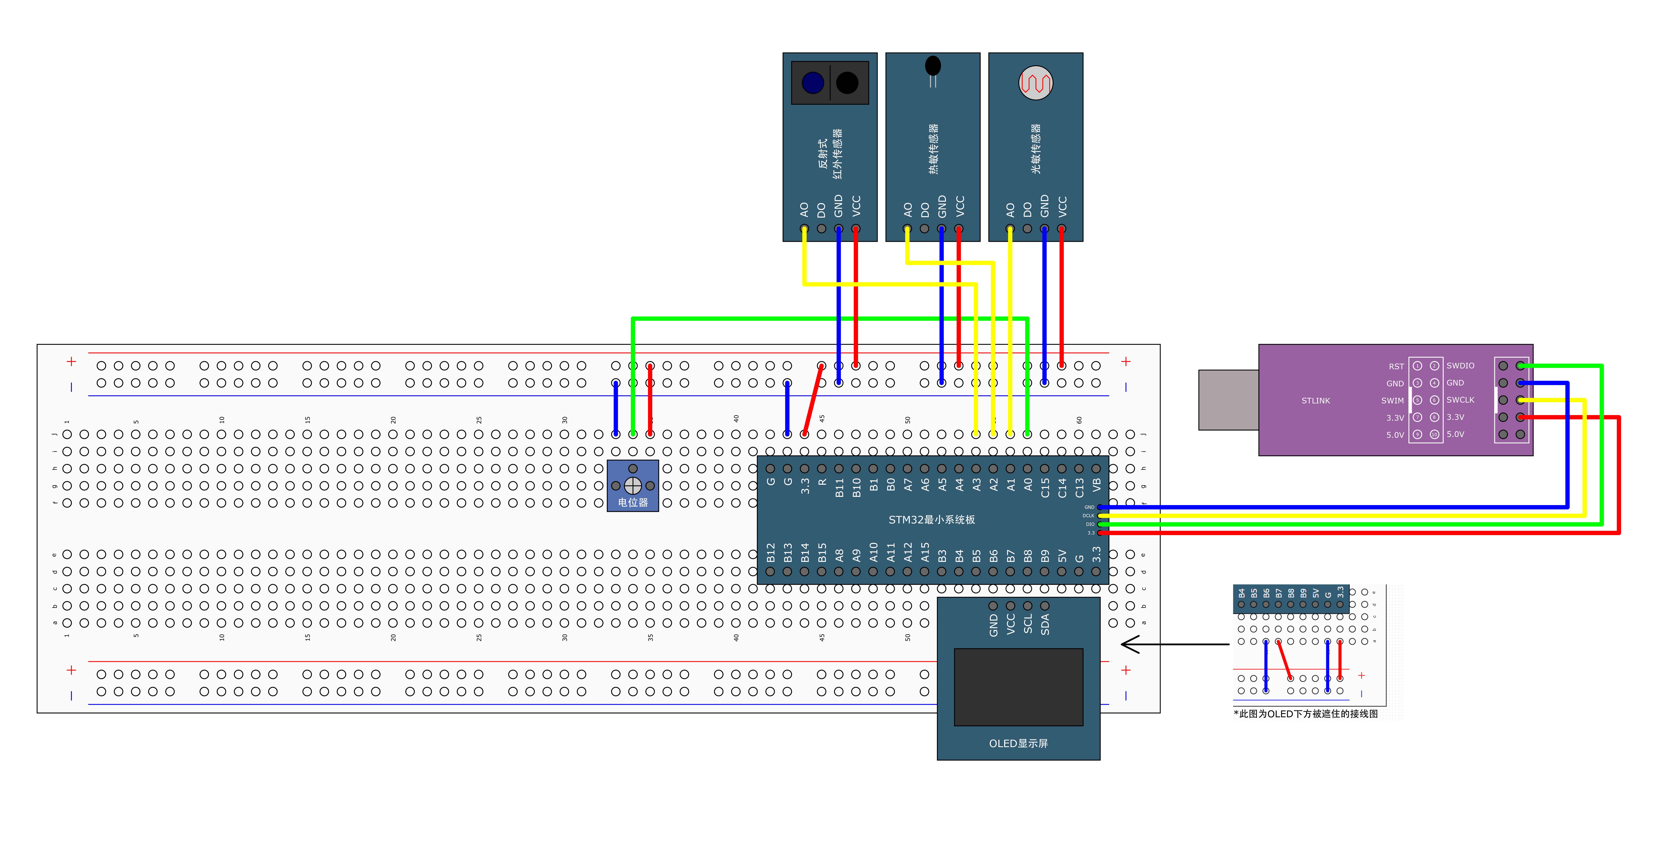Image resolution: width=1673 pixels, height=843 pixels.
Task: Click the SDA pin label on the OLED
Action: coord(1045,625)
